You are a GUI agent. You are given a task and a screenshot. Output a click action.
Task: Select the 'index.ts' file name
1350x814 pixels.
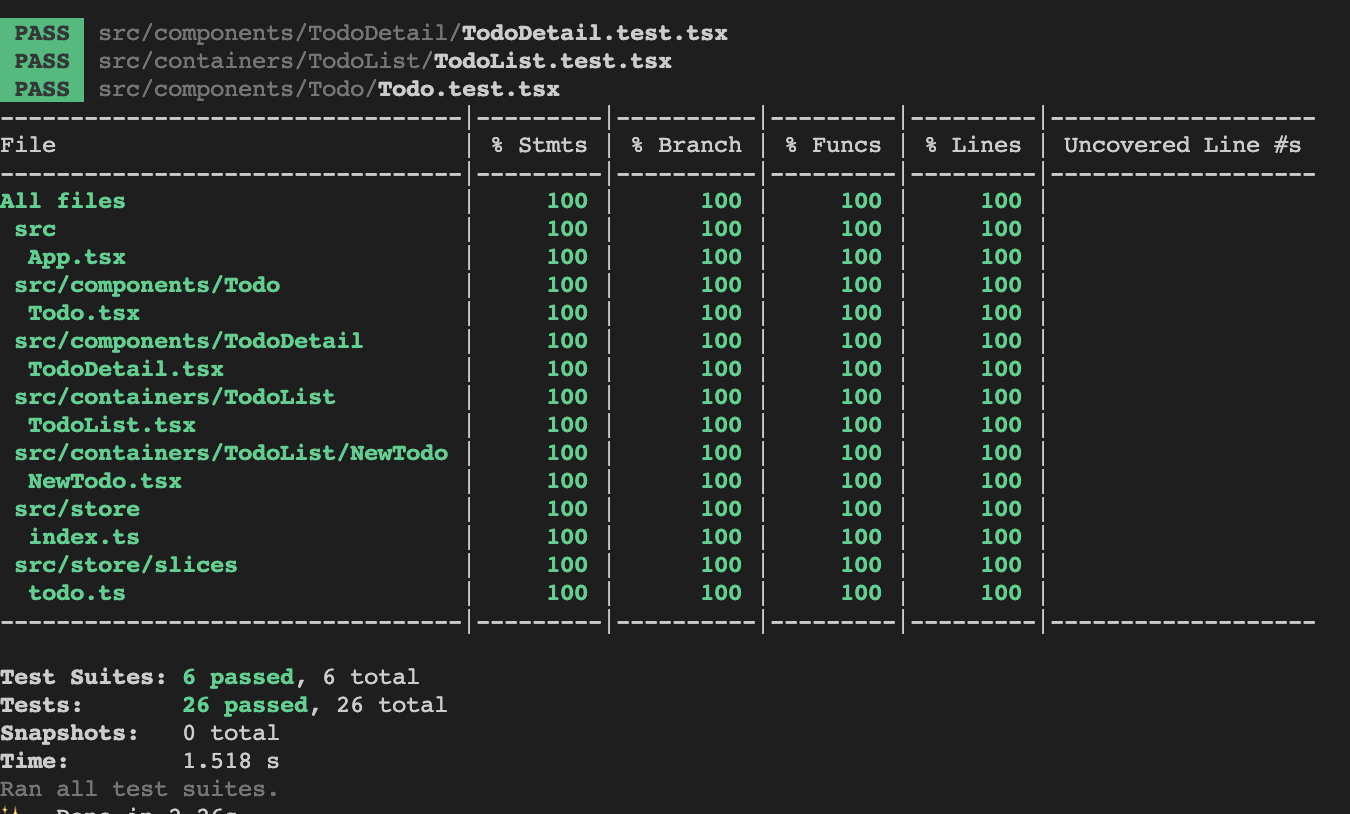[x=84, y=537]
